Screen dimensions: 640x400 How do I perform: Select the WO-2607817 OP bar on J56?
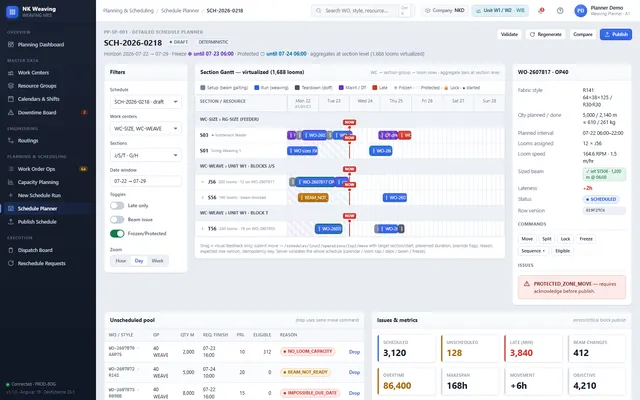point(316,182)
